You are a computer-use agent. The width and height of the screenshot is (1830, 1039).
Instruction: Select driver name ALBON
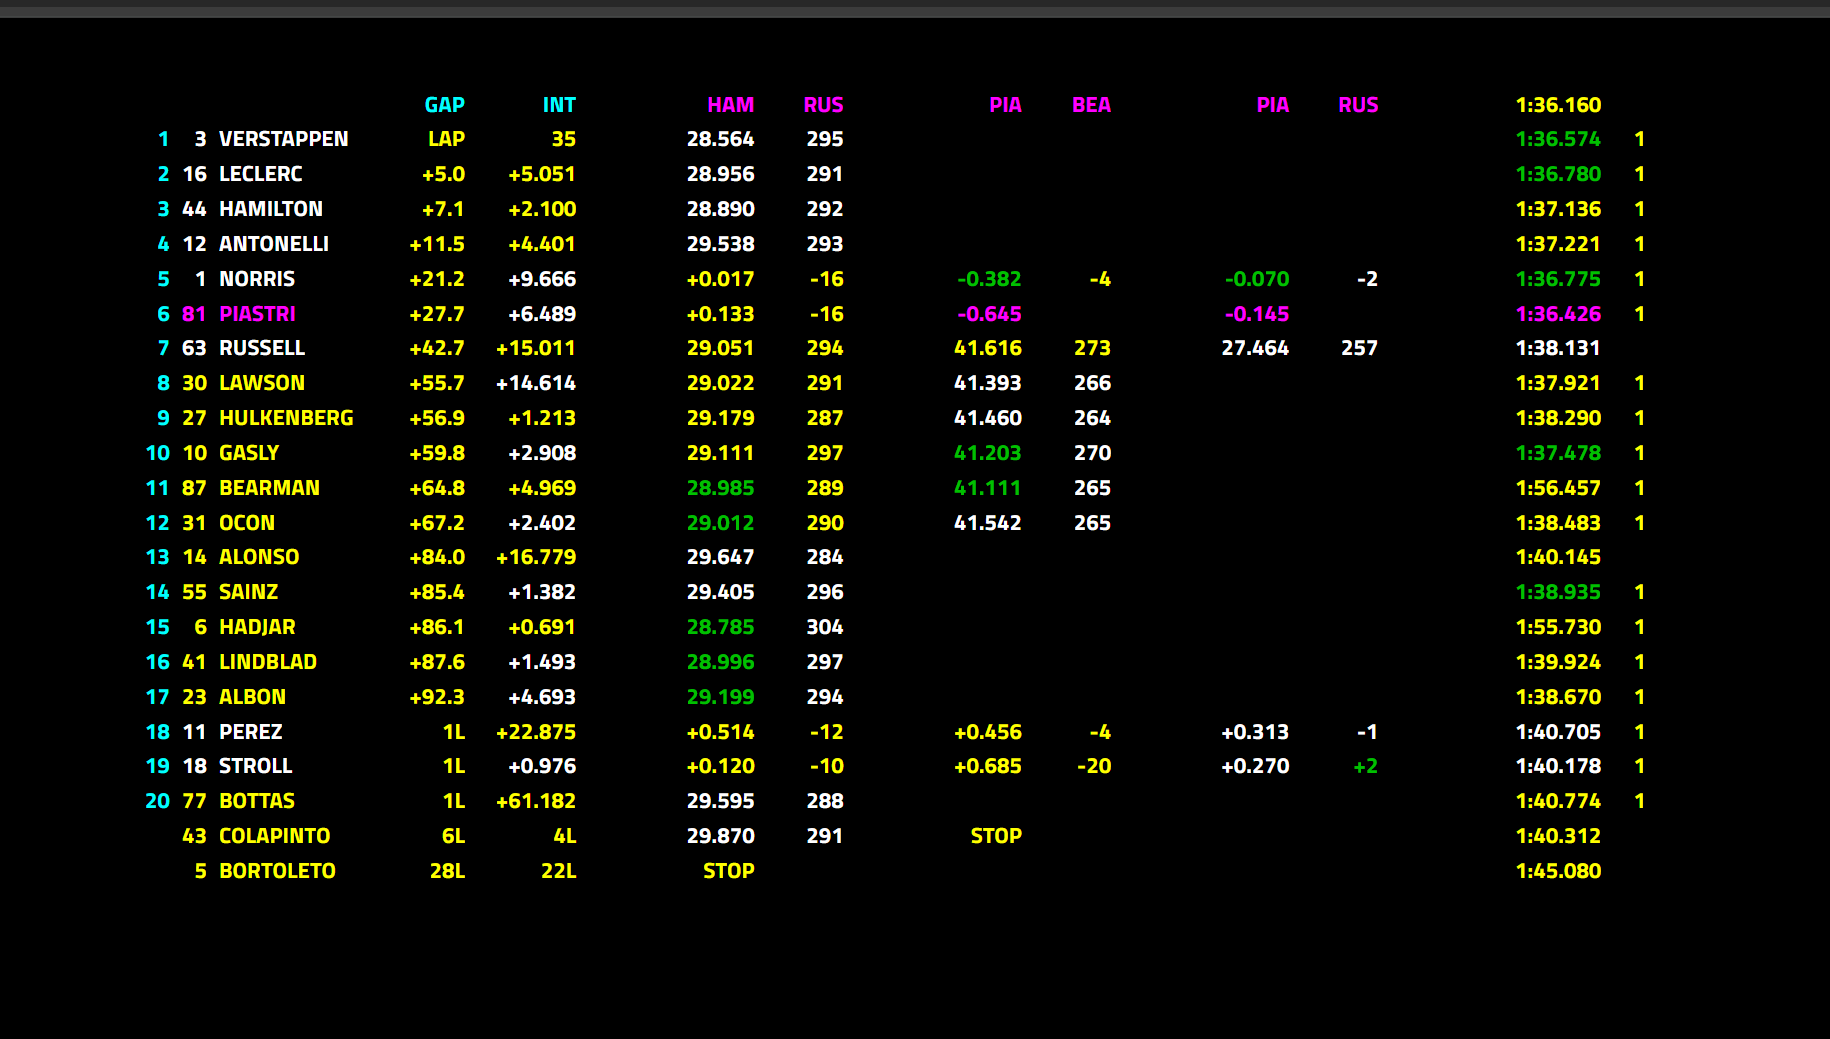(252, 697)
